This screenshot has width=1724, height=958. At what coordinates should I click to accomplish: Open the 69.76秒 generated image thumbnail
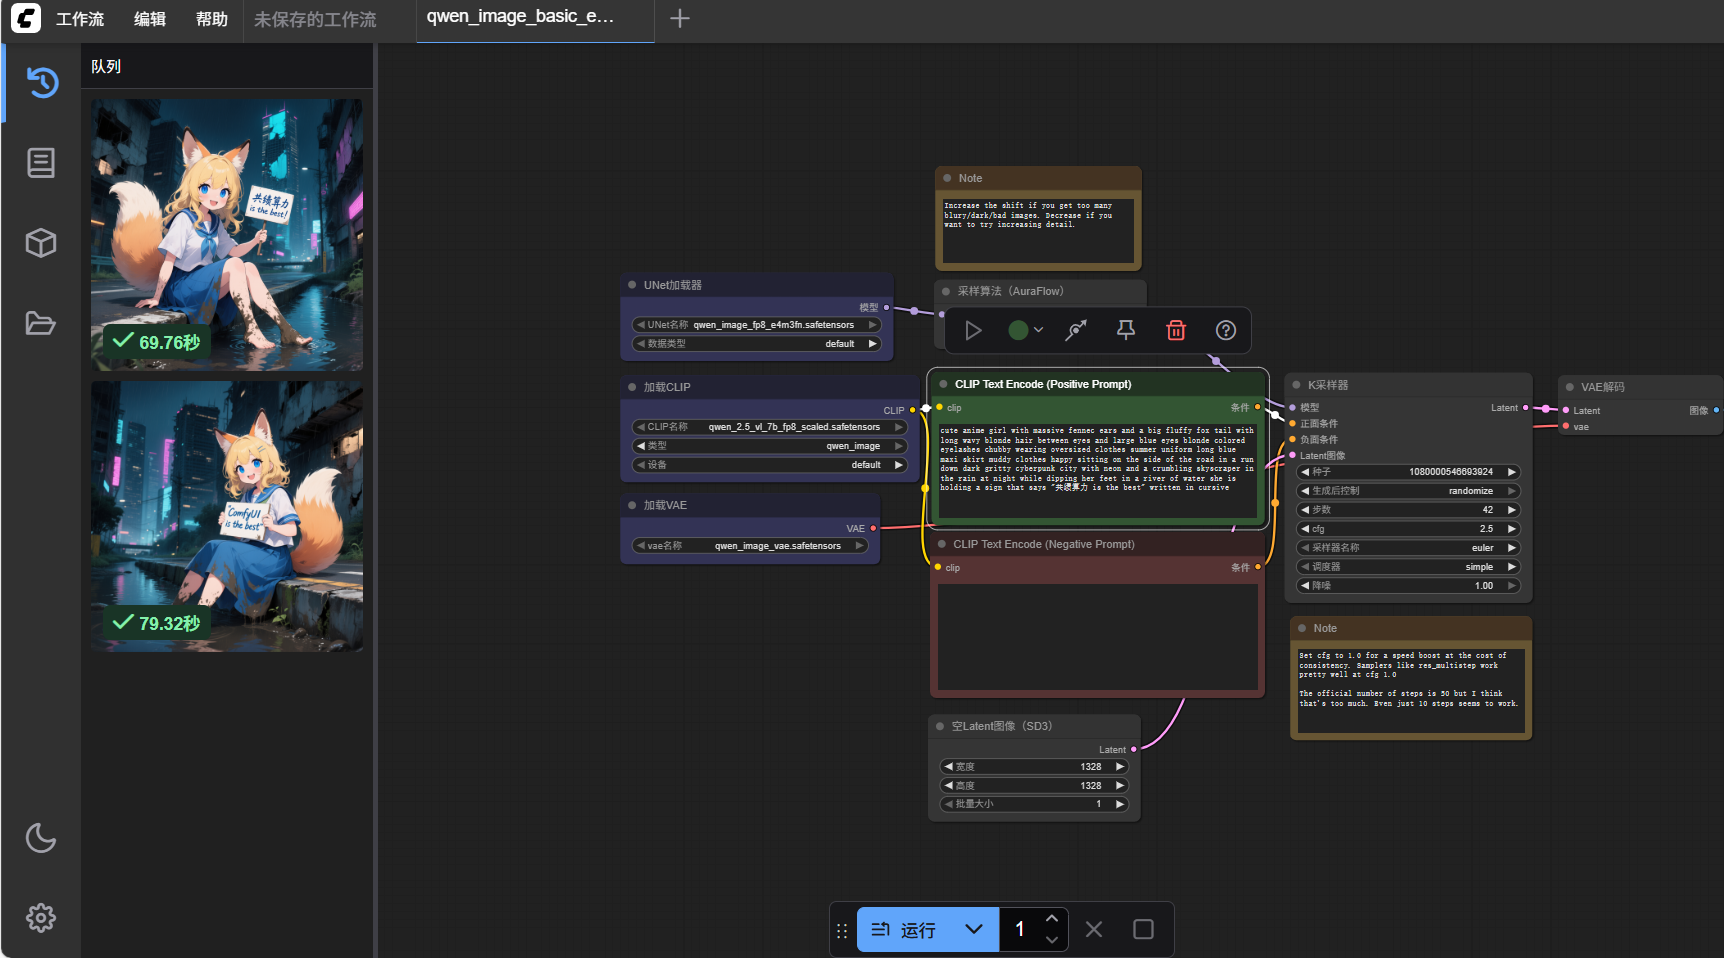point(227,235)
